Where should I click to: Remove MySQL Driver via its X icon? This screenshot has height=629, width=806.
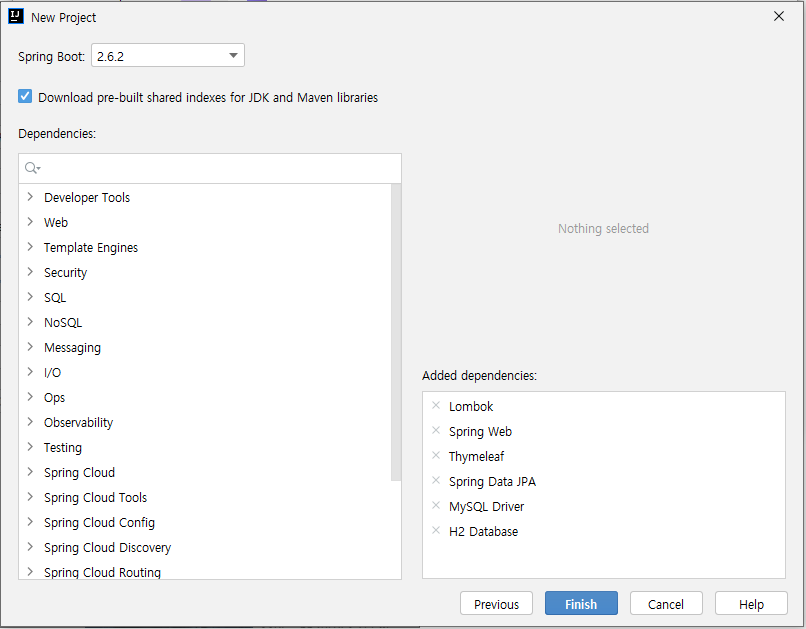click(x=436, y=506)
